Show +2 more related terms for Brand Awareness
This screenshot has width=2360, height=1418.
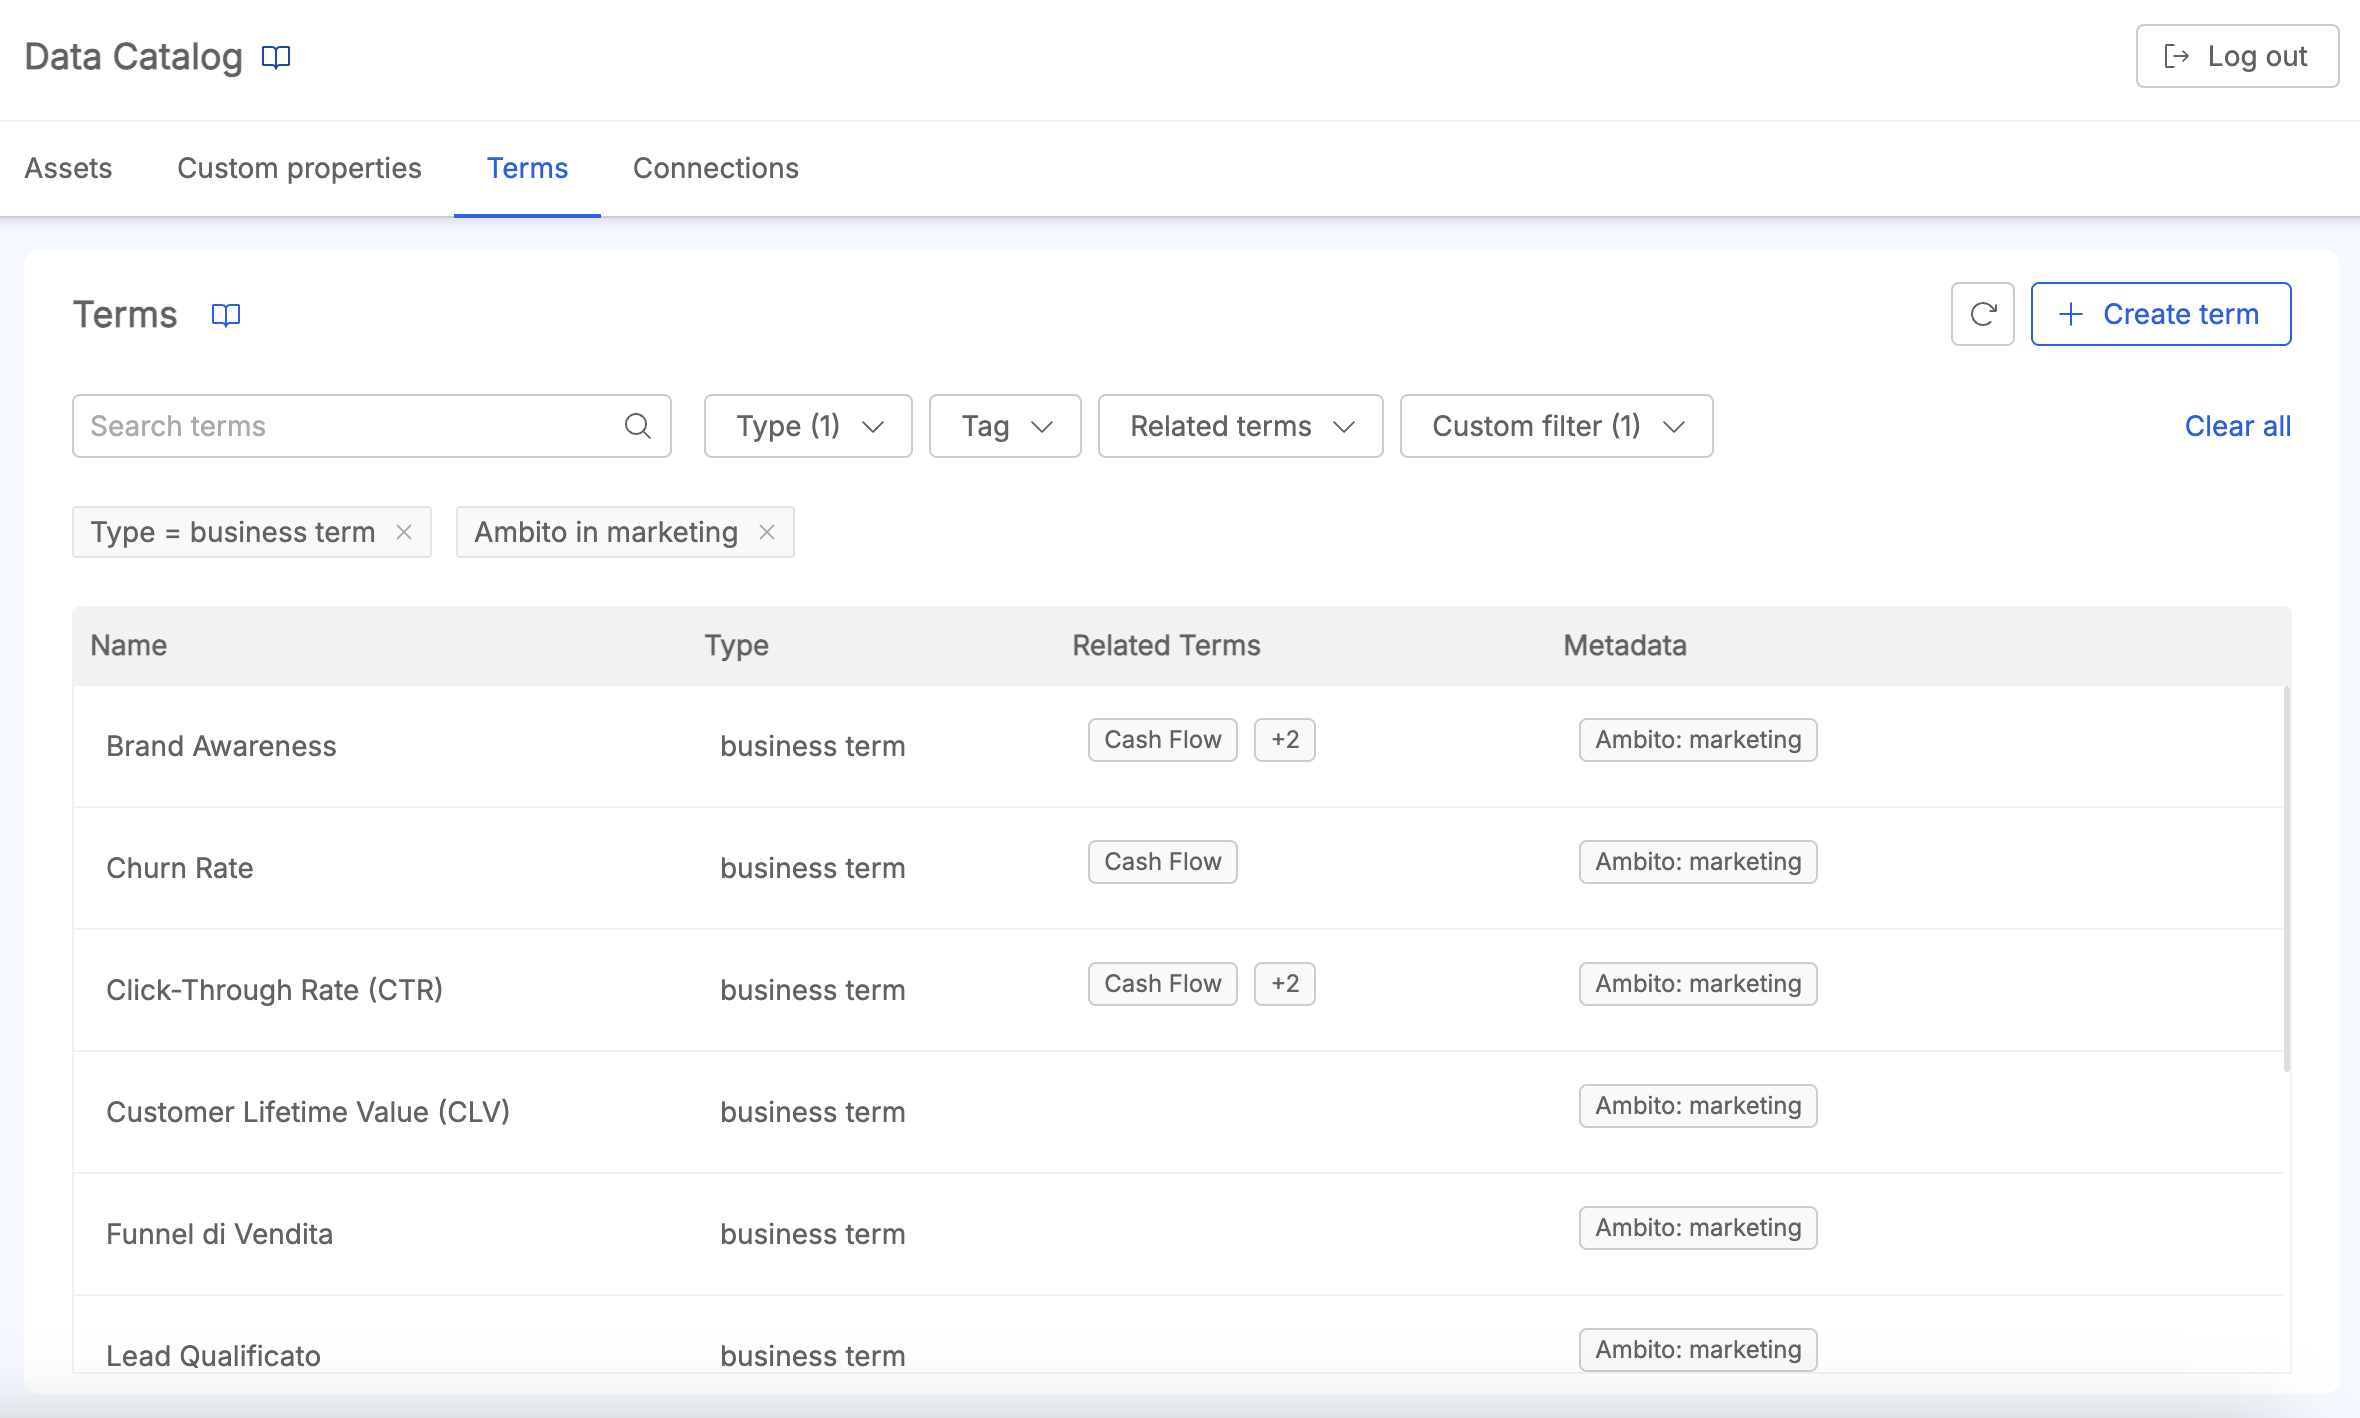click(x=1284, y=740)
